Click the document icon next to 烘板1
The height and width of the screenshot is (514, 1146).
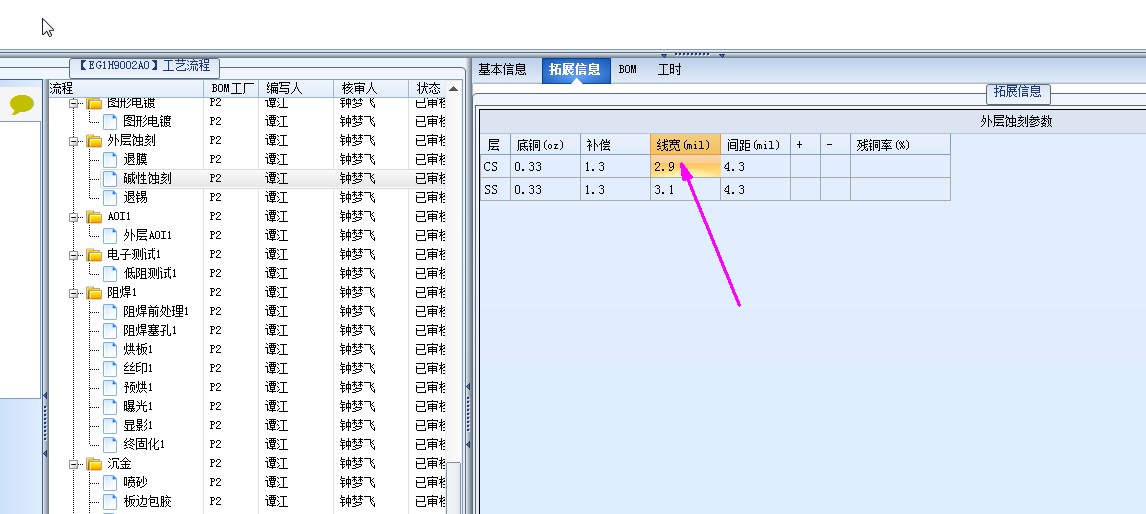[110, 349]
